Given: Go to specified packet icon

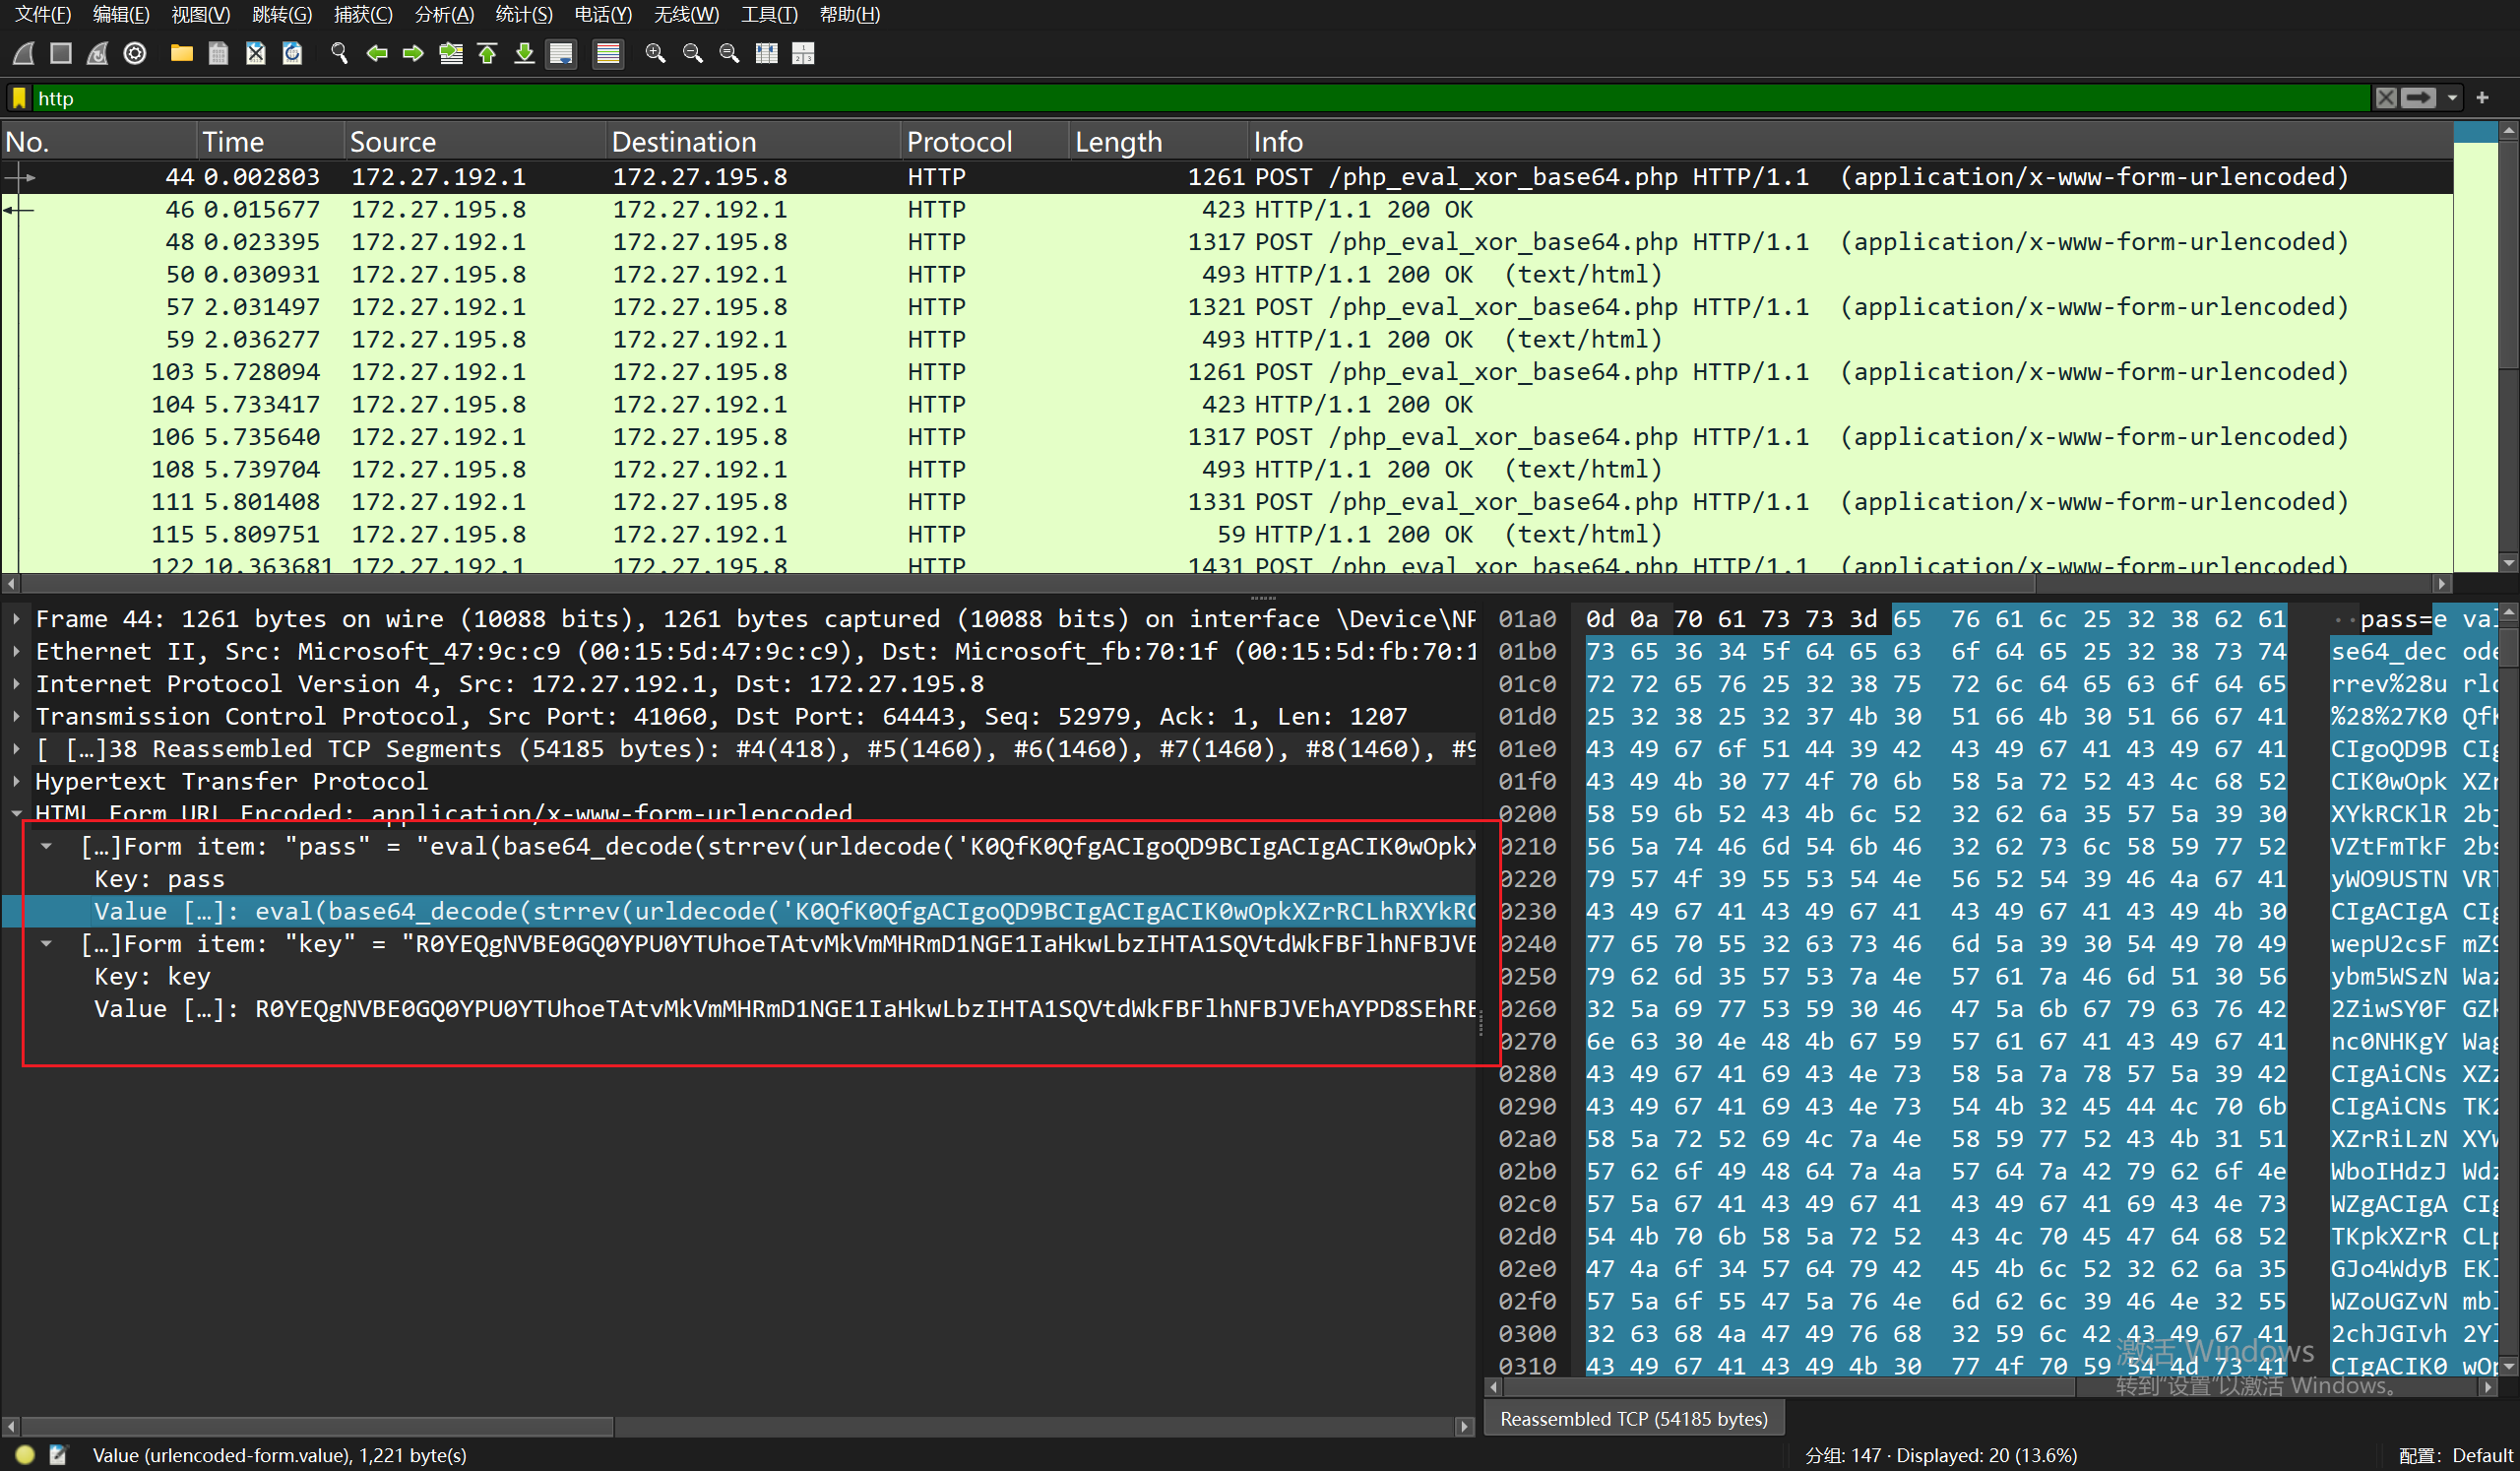Looking at the screenshot, I should pos(451,53).
